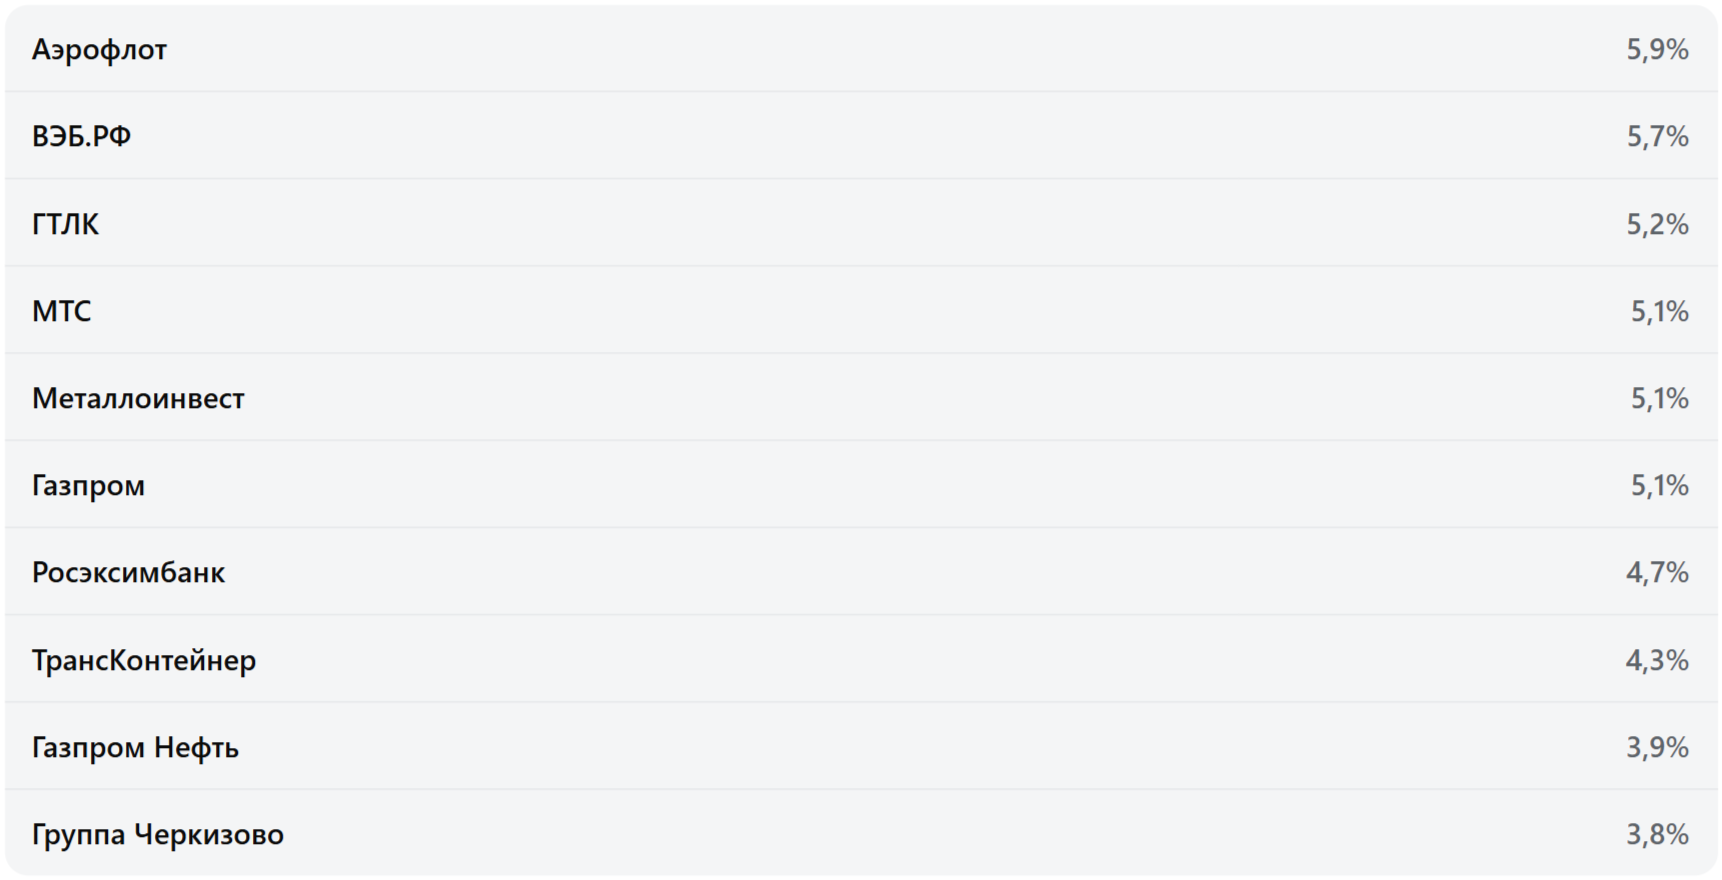Open the Росэксимбанк entry
The image size is (1722, 880).
(128, 572)
